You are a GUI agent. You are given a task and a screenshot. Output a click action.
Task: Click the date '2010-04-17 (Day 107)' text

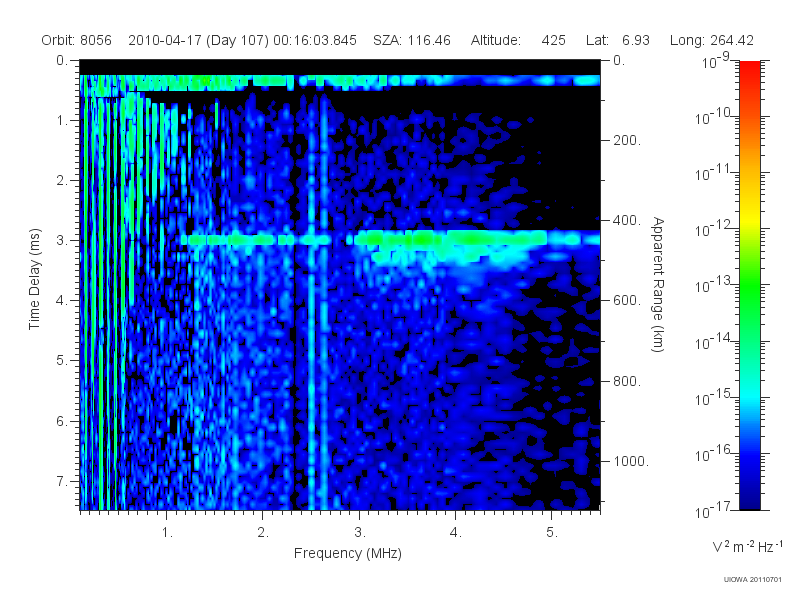pyautogui.click(x=198, y=40)
